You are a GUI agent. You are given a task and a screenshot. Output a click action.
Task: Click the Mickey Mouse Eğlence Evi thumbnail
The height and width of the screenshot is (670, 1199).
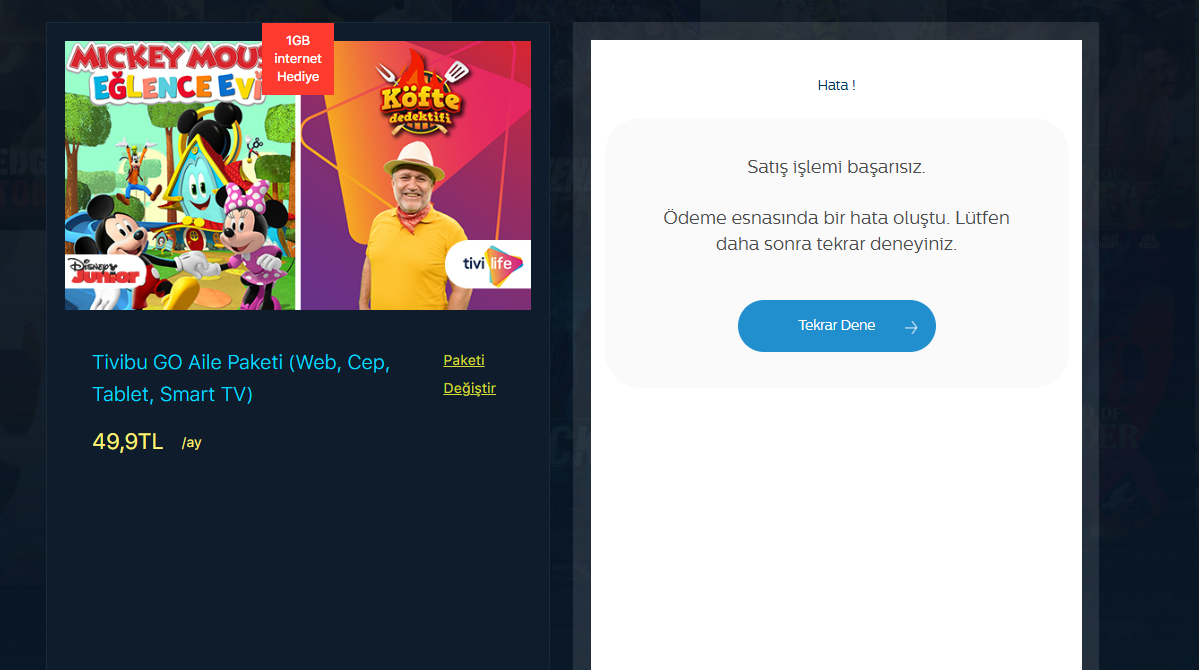(180, 175)
